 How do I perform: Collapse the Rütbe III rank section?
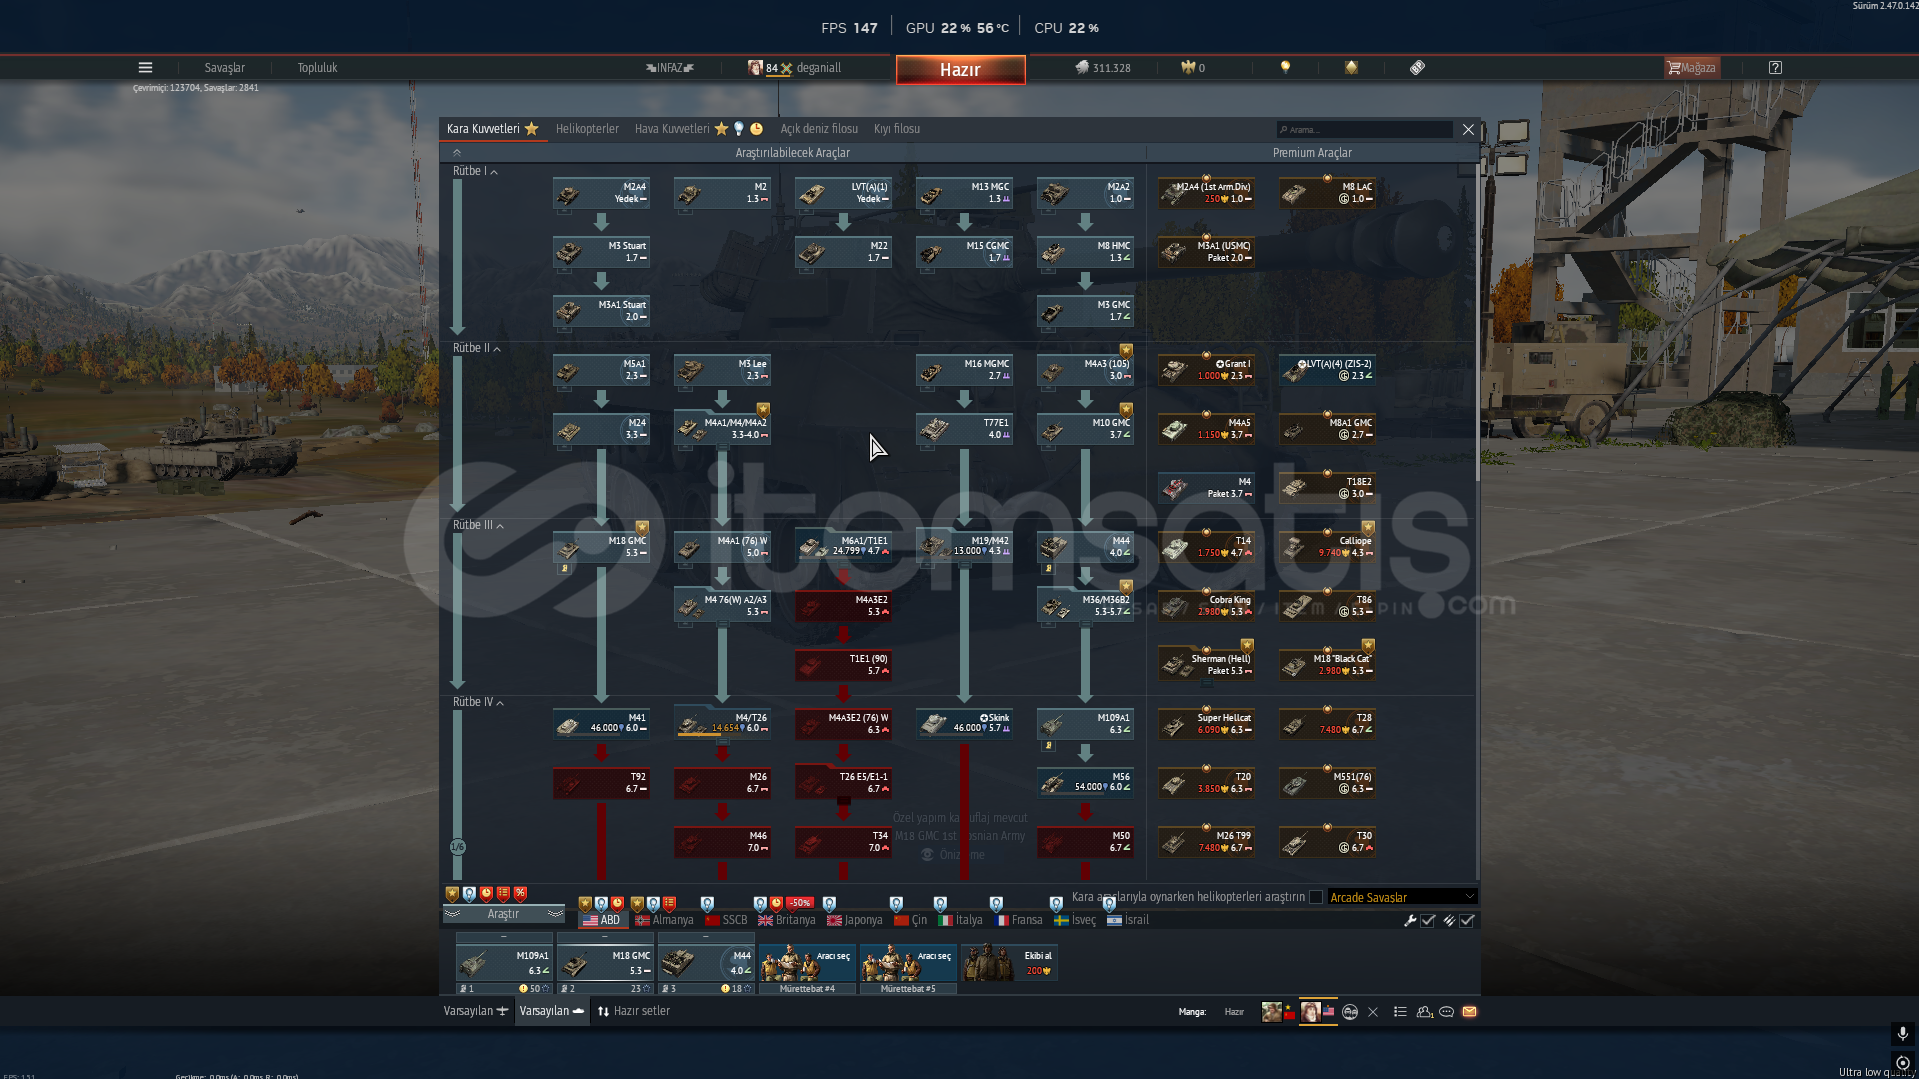click(478, 525)
